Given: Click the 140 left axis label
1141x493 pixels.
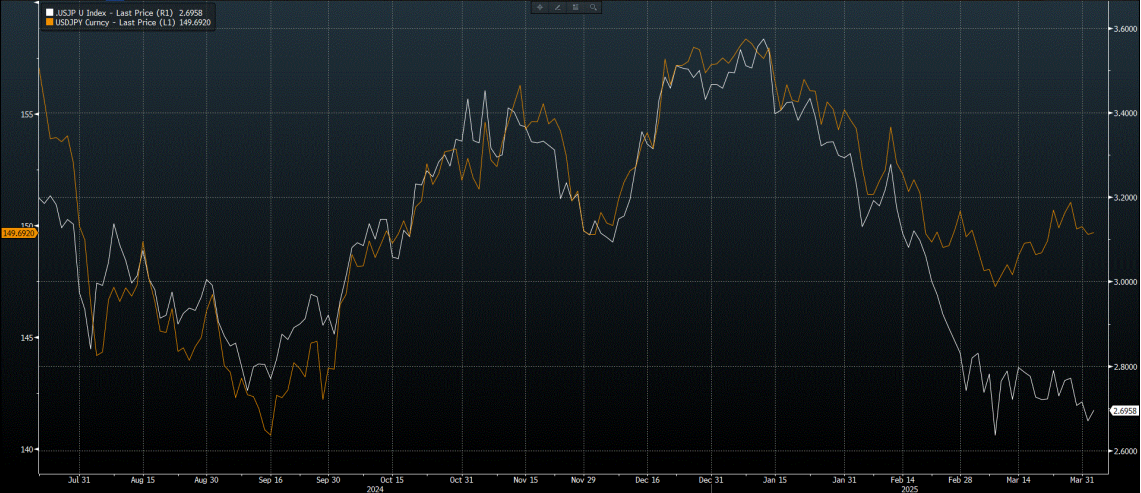Looking at the screenshot, I should (x=29, y=450).
